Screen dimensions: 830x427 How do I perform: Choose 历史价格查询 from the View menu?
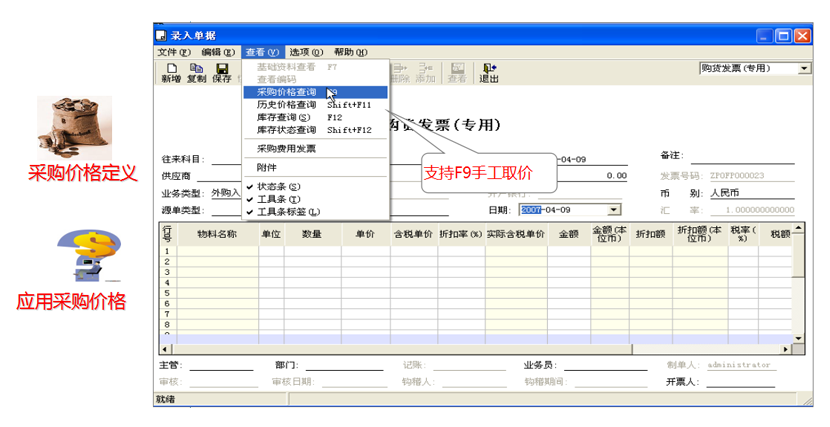[286, 104]
